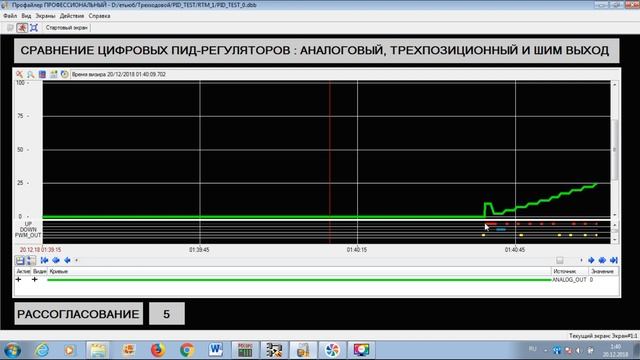640x360 pixels.
Task: Click the РАССОГЛАСОВАНИЕ label
Action: tap(78, 314)
